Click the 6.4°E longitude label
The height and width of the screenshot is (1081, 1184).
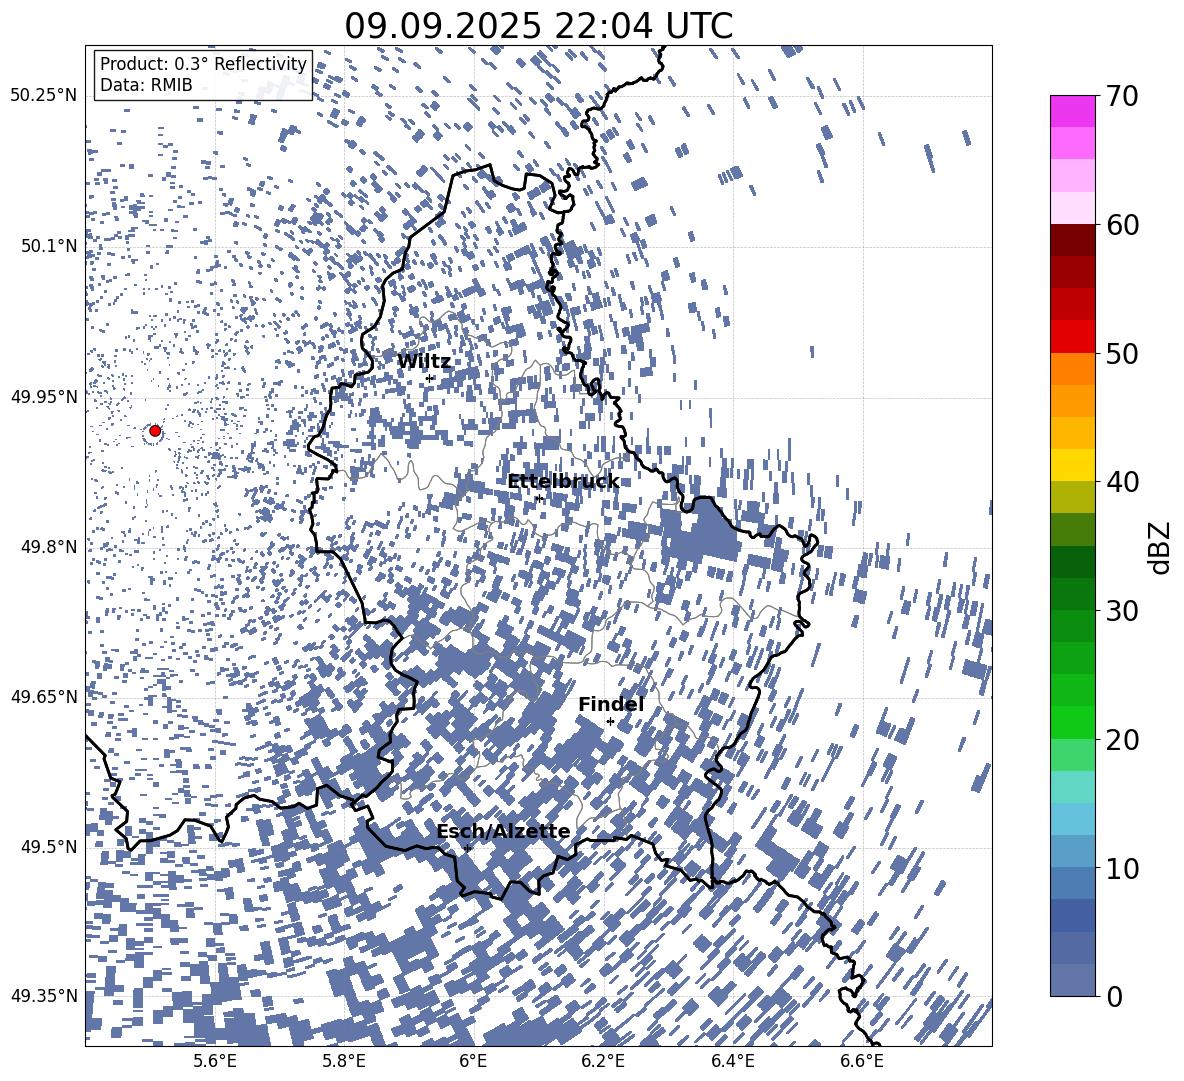coord(732,1061)
